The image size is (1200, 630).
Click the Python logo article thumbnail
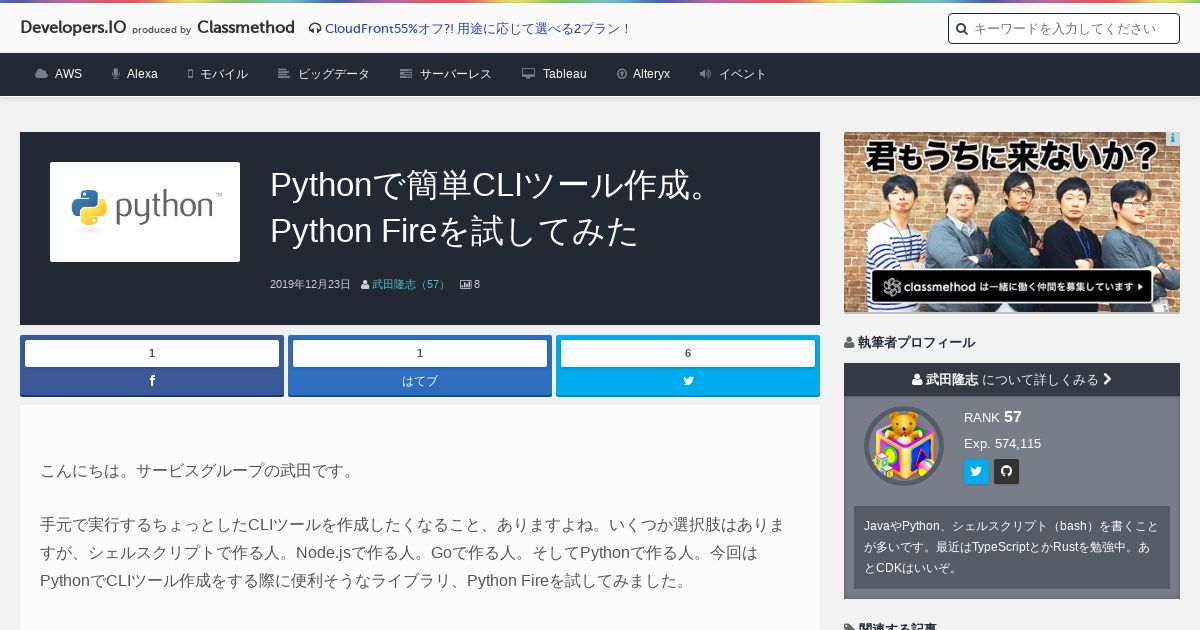click(145, 212)
